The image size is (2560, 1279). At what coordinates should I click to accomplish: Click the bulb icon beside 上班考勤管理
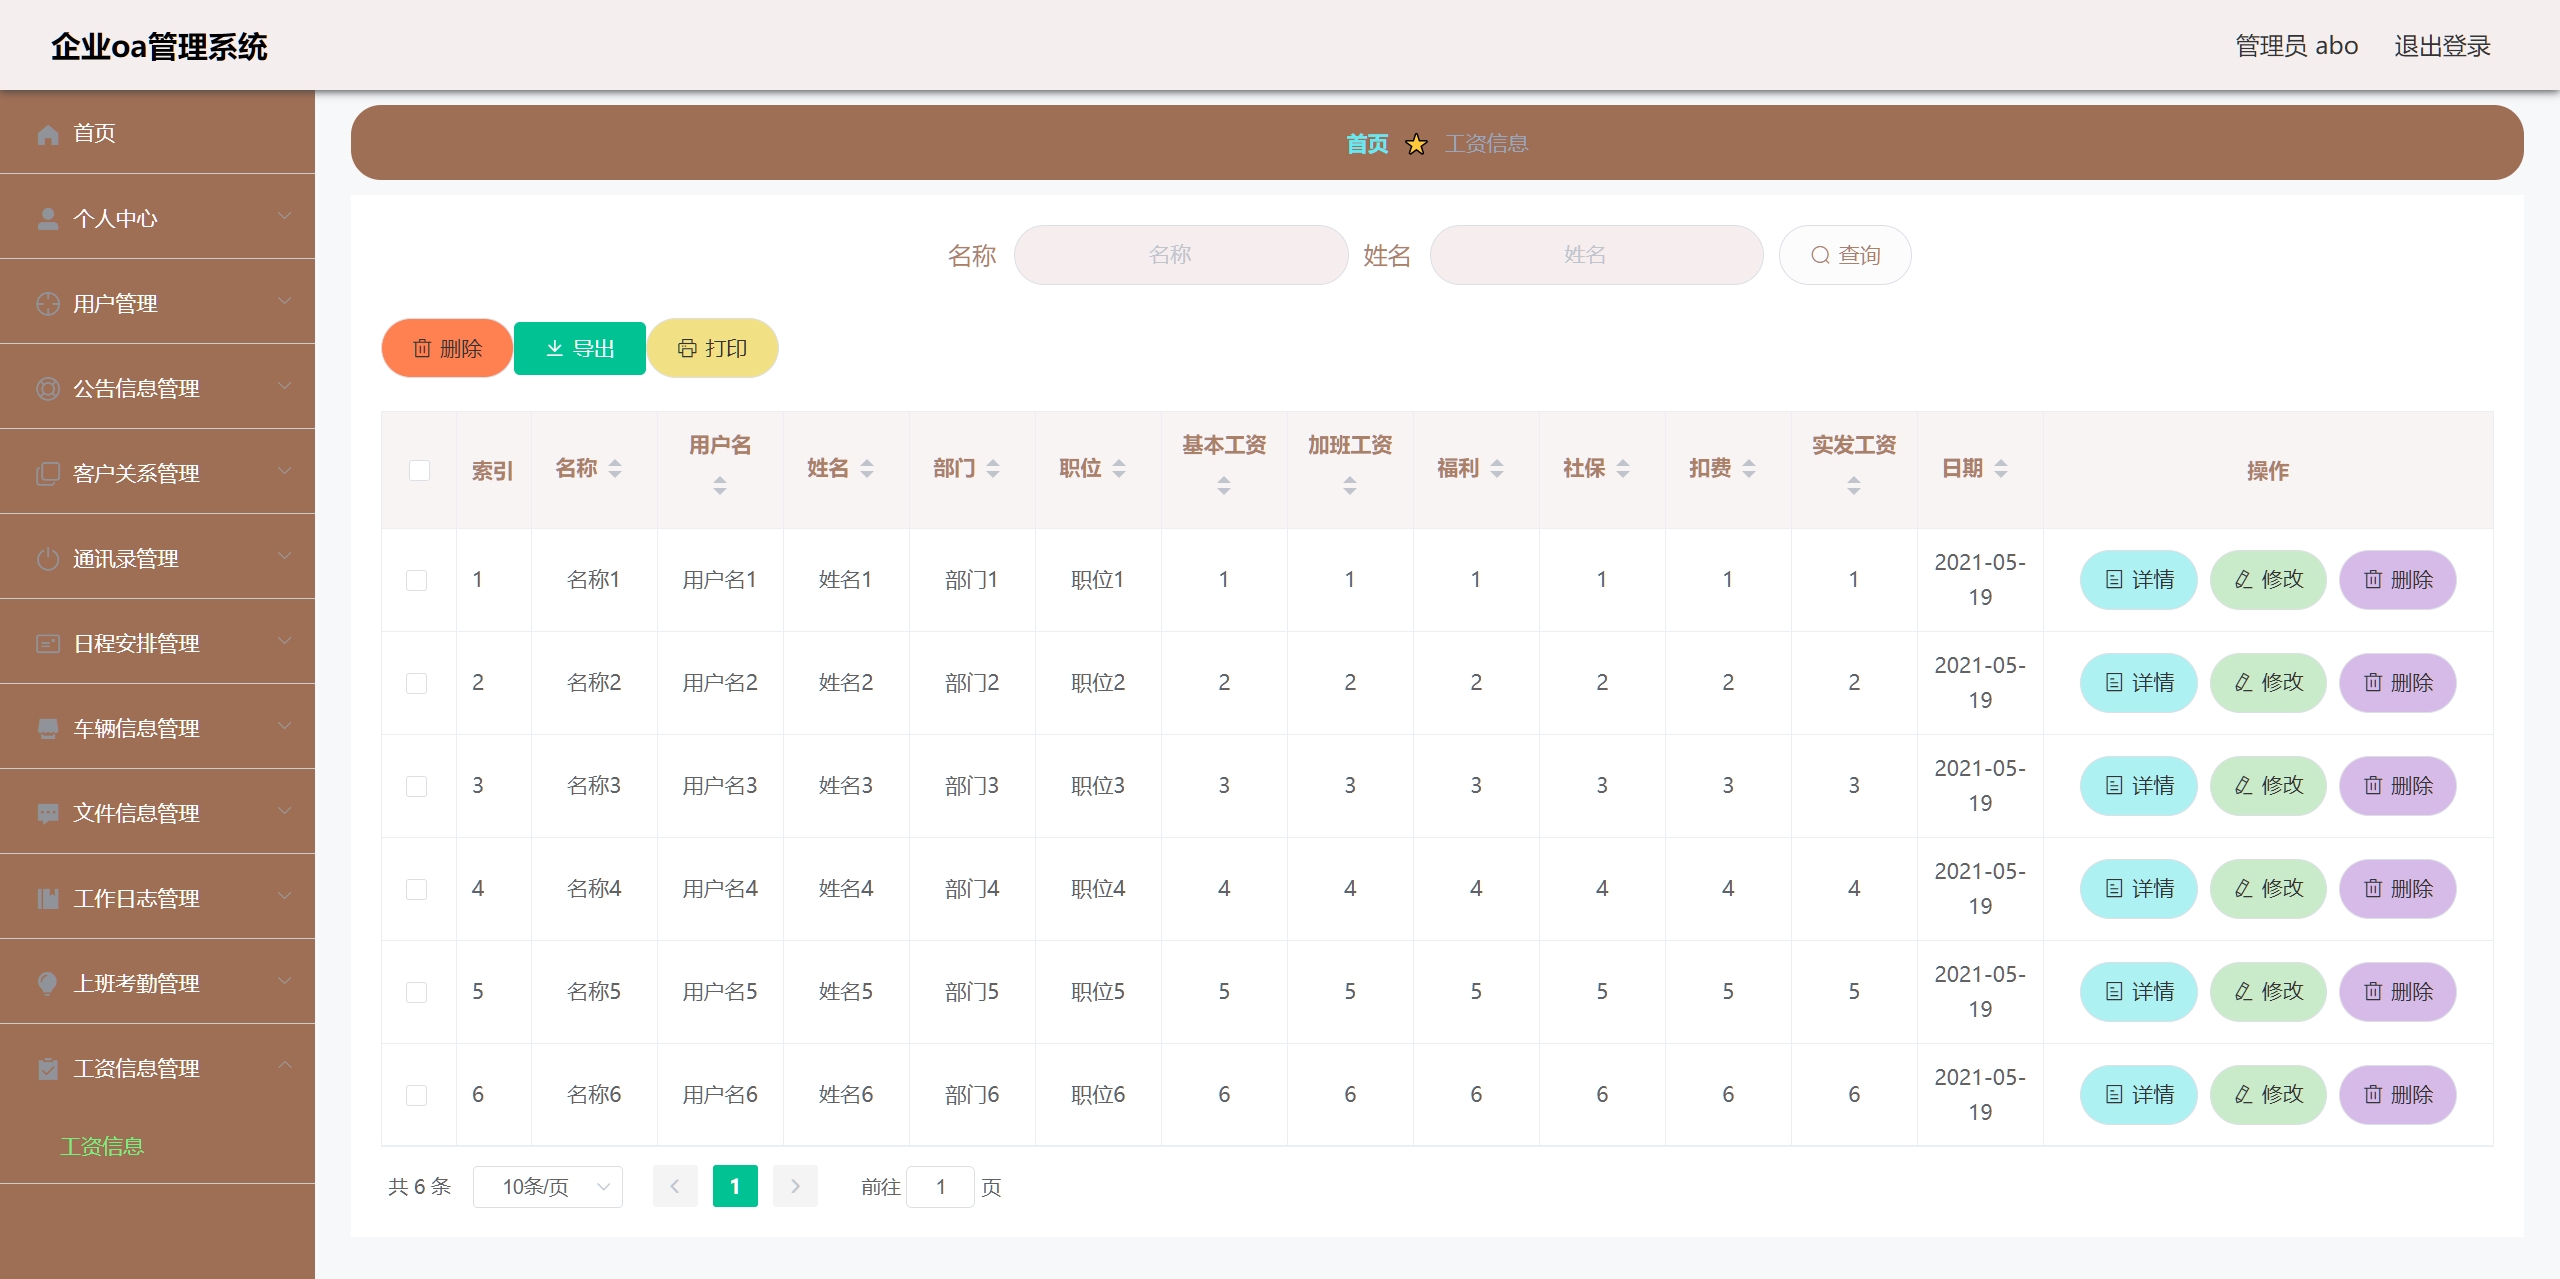(48, 984)
